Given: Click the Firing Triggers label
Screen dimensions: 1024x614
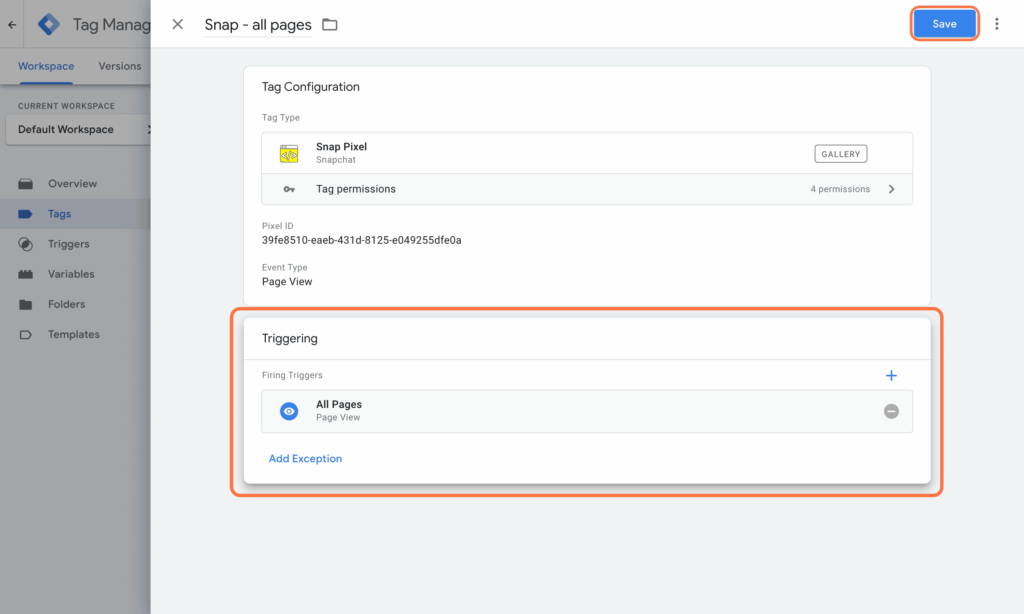Looking at the screenshot, I should 292,375.
